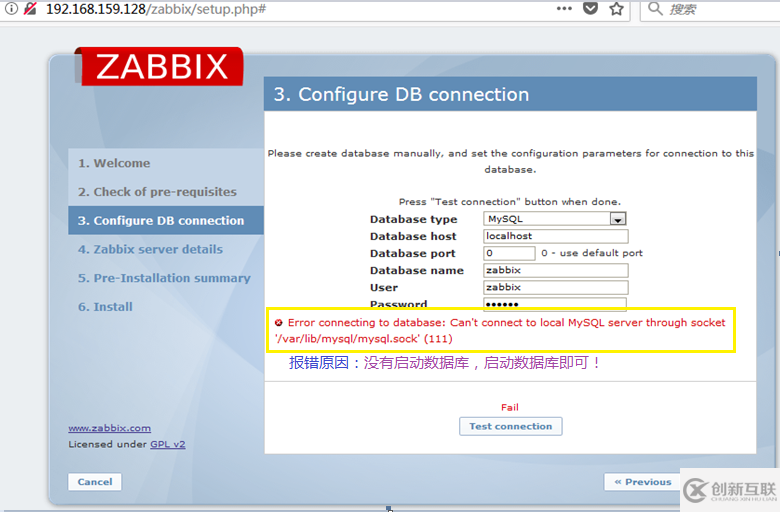Screen dimensions: 780x512
Task: Open the www.zabbix.com link
Action: click(x=109, y=428)
